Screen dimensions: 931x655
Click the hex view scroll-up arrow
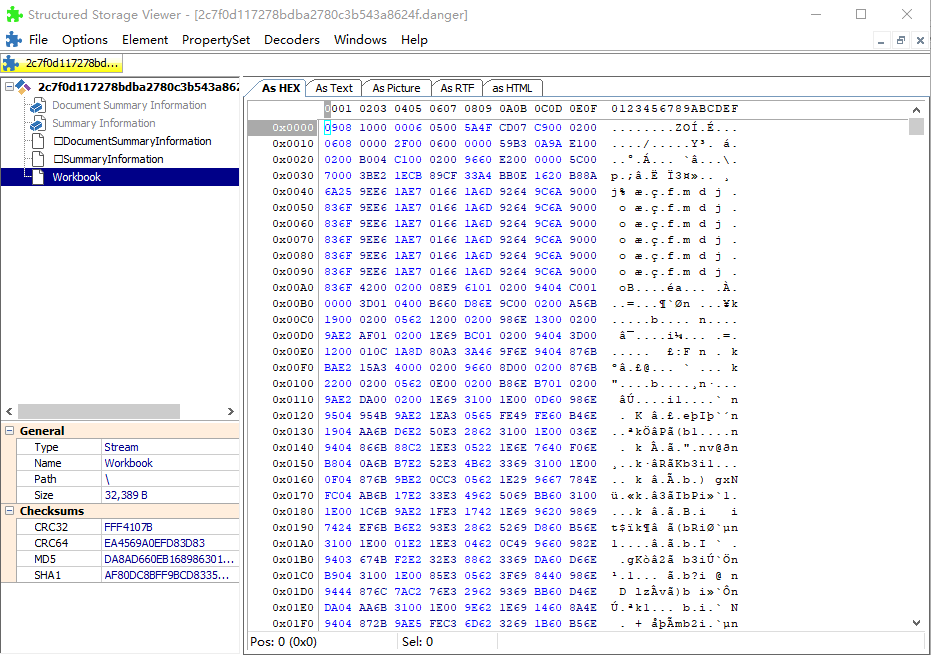point(916,108)
